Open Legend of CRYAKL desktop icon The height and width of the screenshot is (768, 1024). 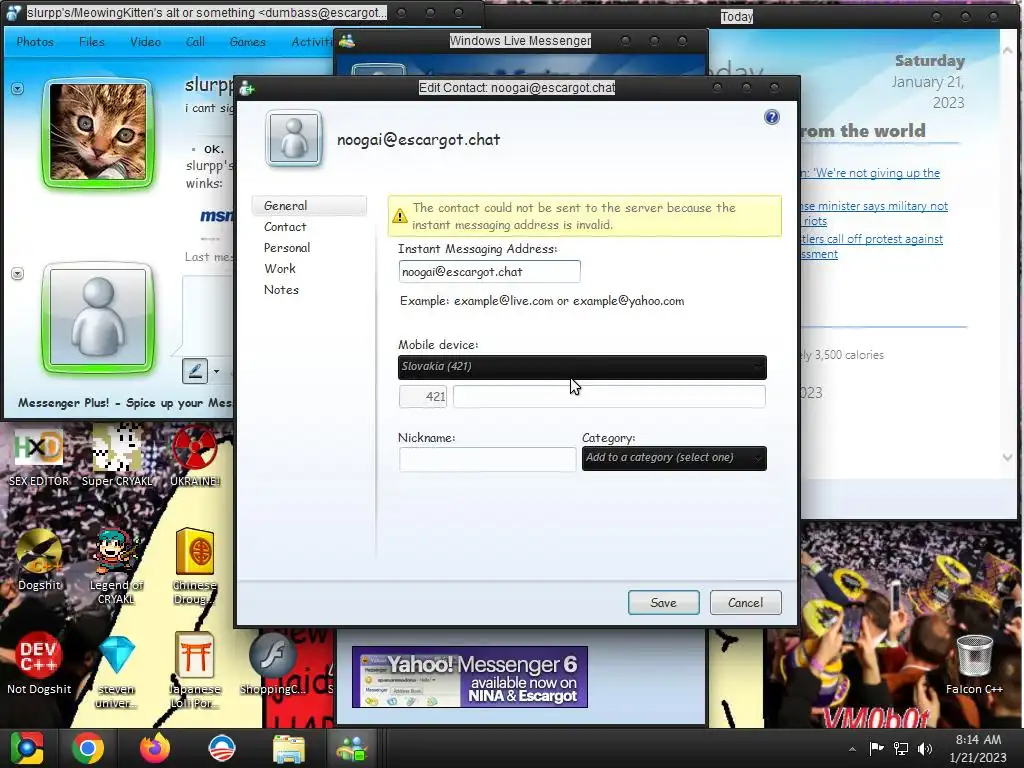coord(116,566)
